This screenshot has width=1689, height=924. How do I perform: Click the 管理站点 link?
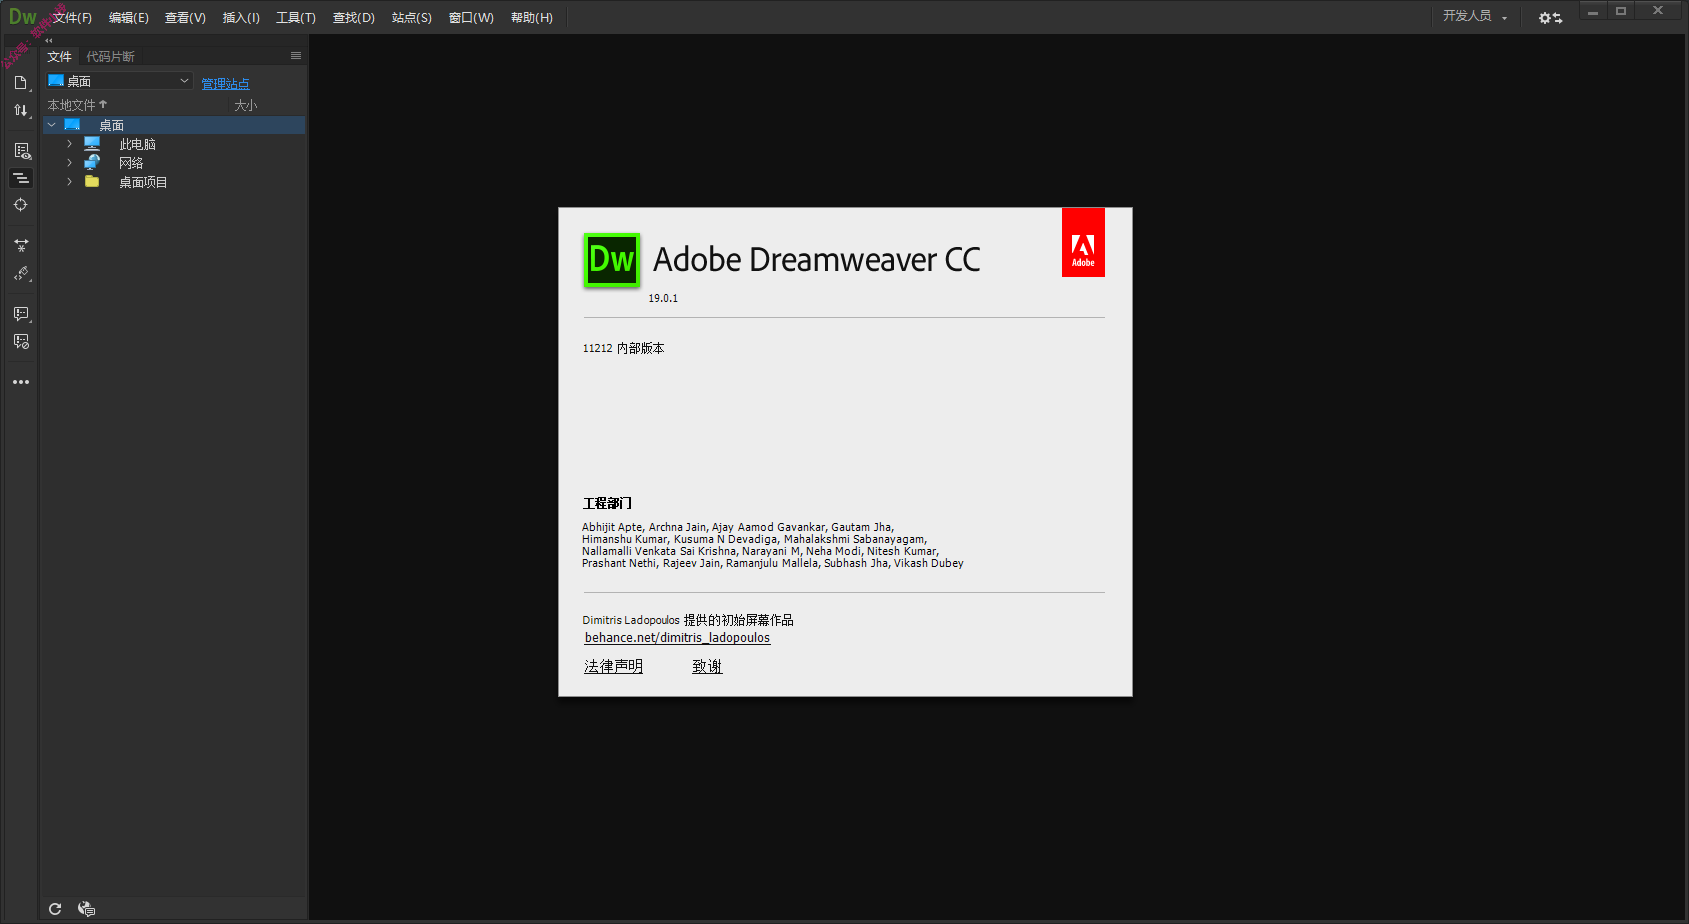pyautogui.click(x=225, y=84)
